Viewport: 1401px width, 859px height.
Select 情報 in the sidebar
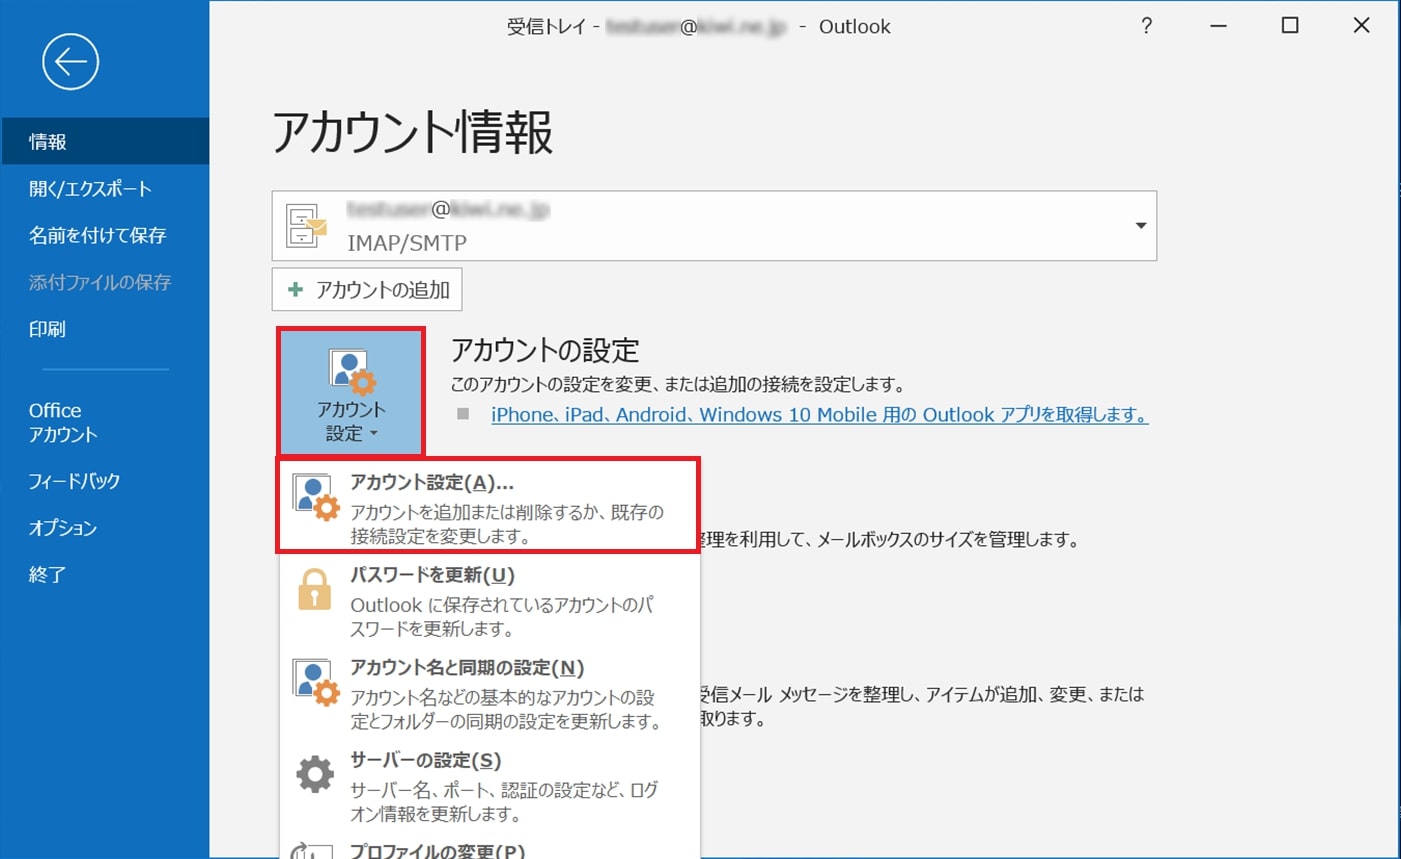click(x=104, y=142)
